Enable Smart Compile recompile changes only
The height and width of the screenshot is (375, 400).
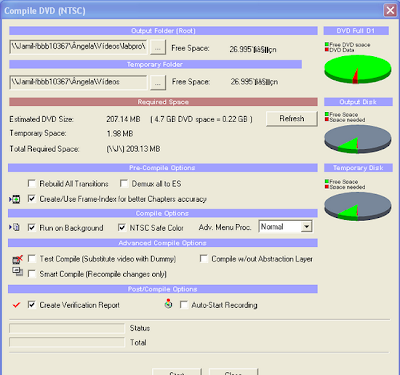pos(32,274)
